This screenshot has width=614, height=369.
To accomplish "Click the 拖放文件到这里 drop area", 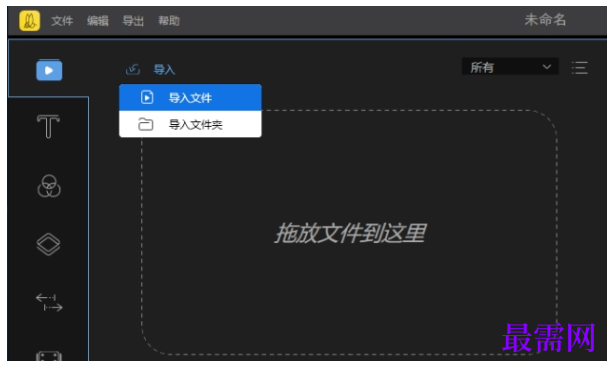I will pyautogui.click(x=350, y=233).
